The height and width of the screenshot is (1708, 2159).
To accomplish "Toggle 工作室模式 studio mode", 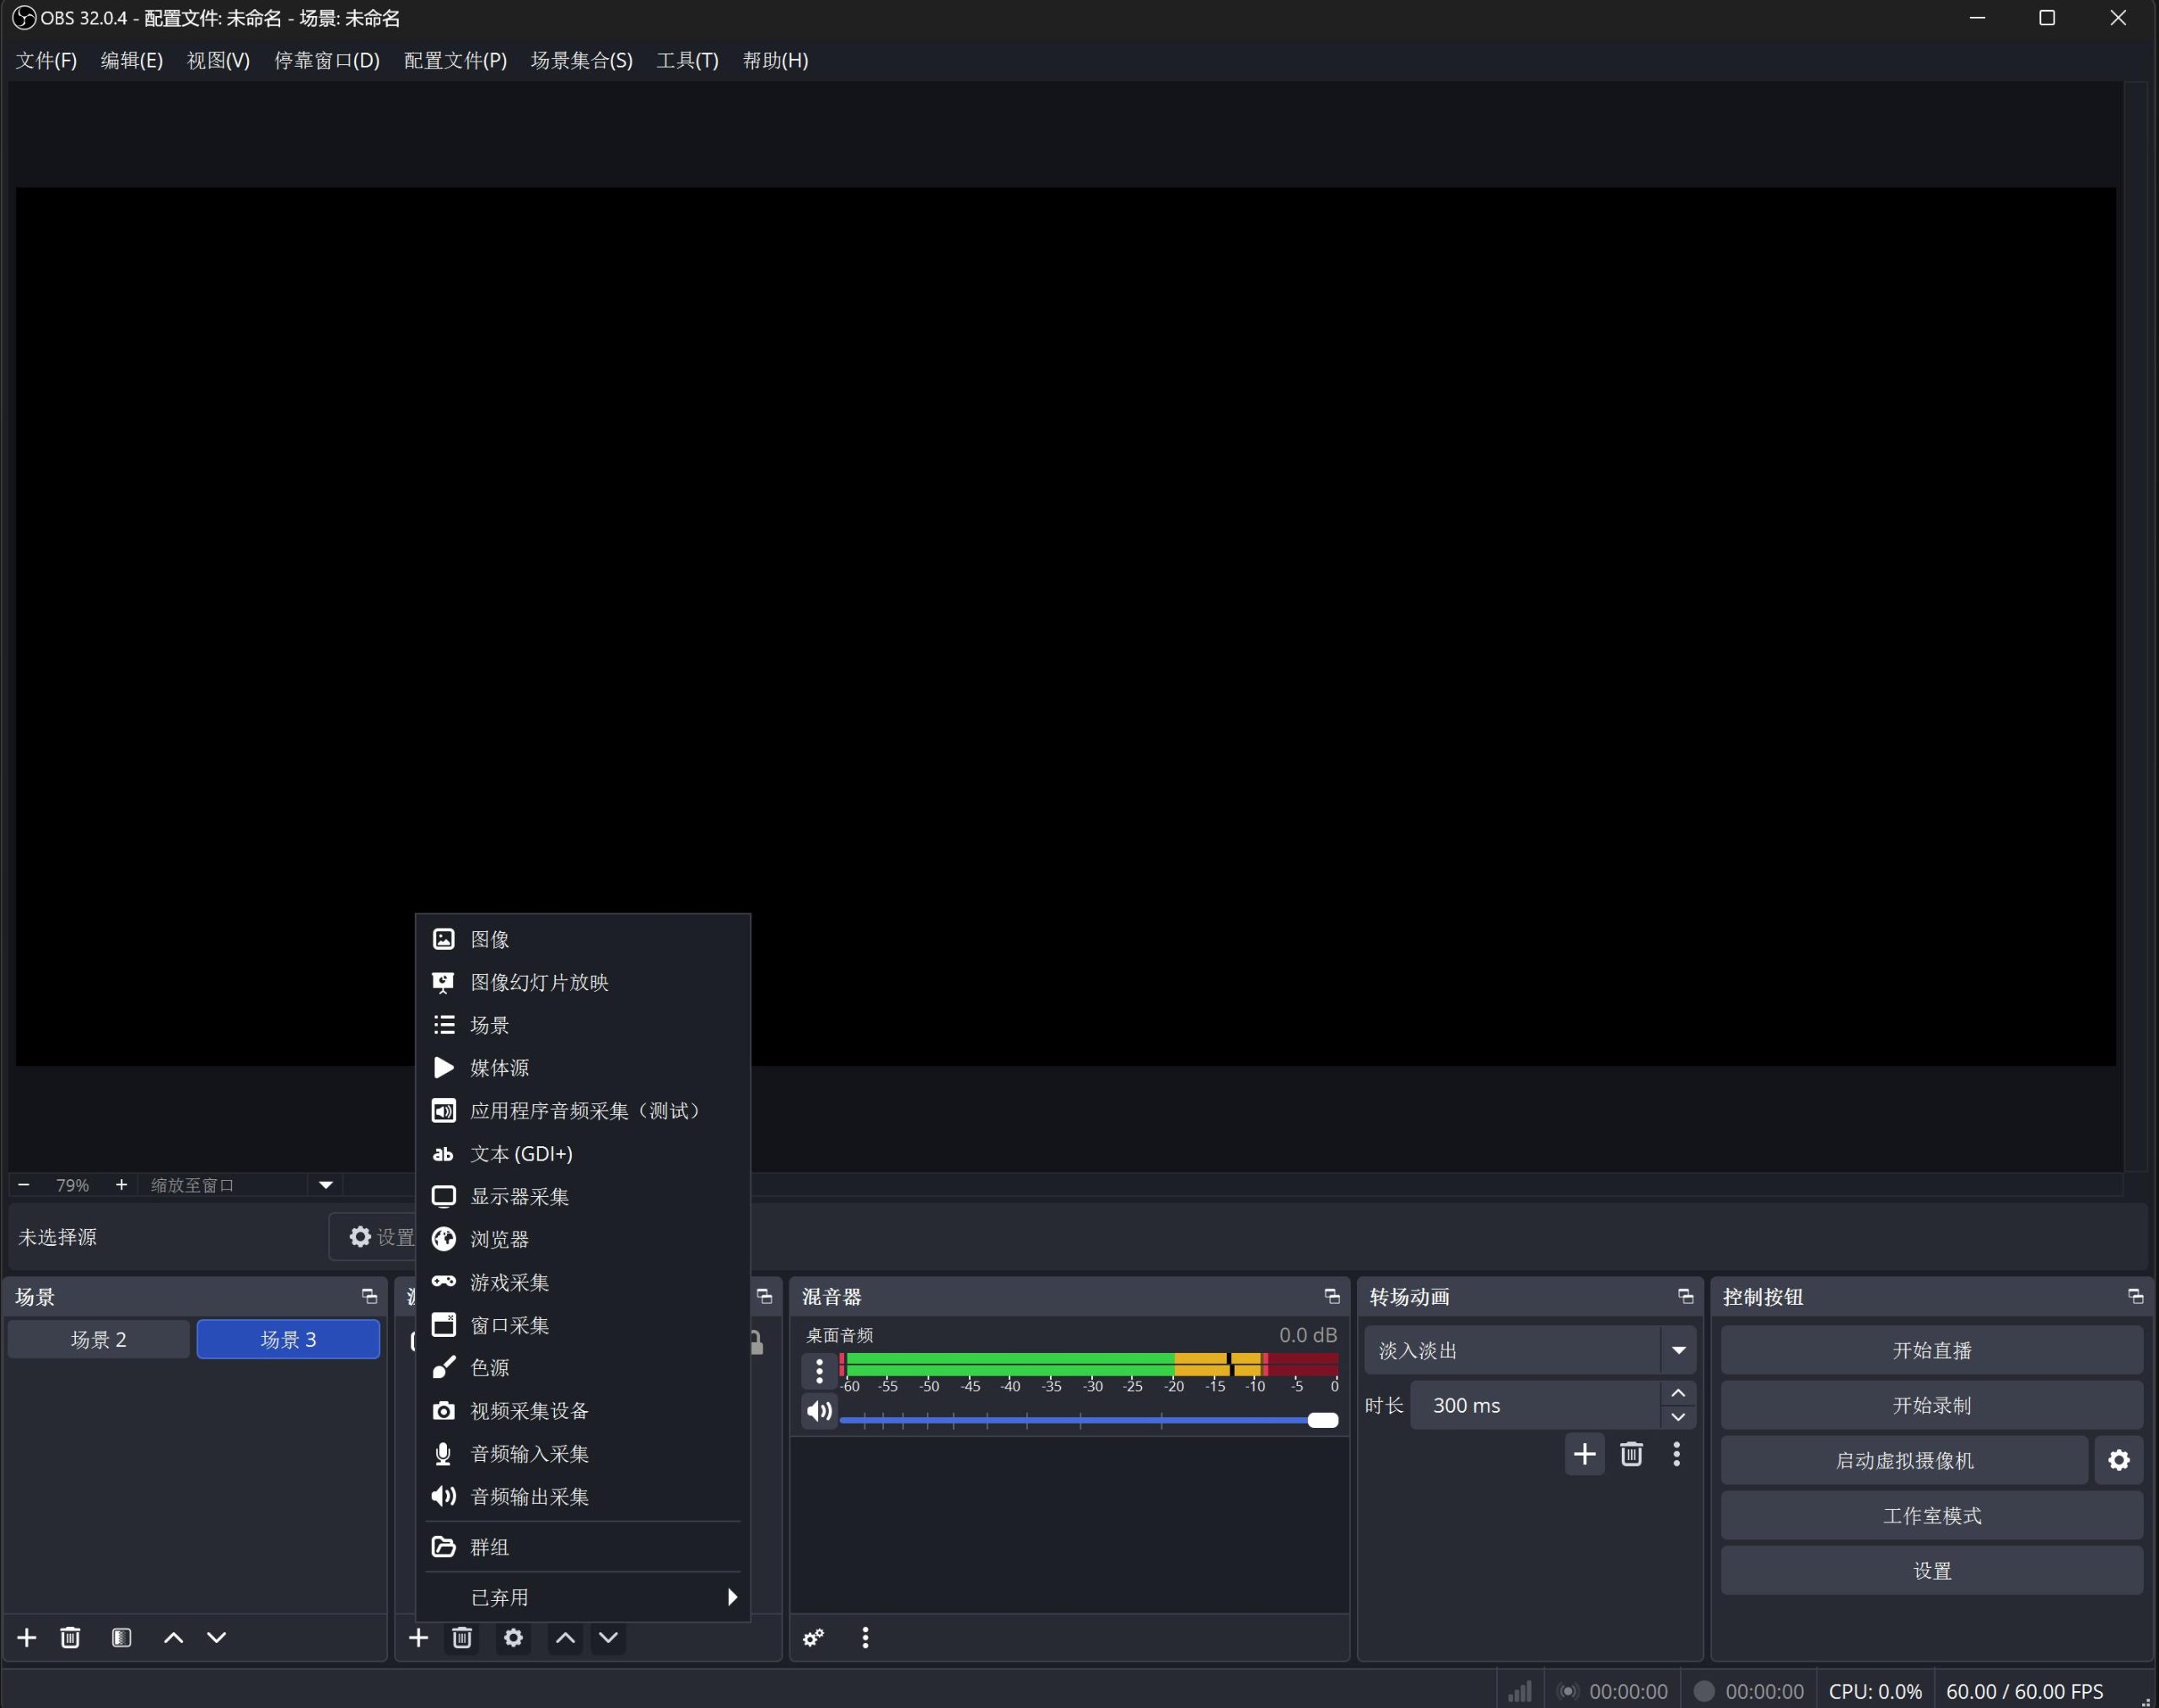I will click(x=1931, y=1516).
